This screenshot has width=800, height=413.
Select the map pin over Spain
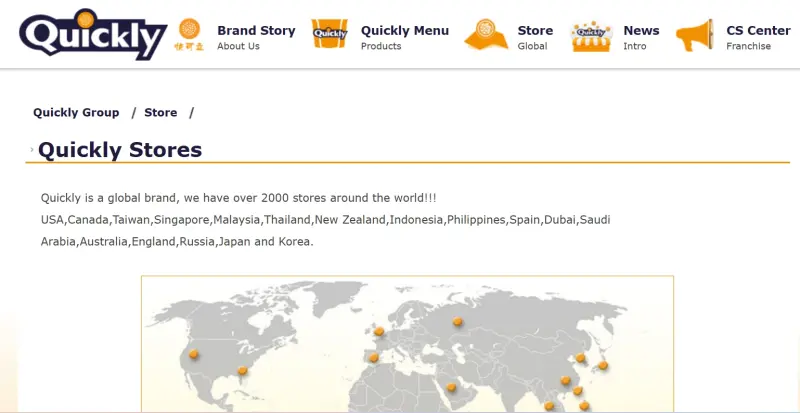click(x=373, y=357)
